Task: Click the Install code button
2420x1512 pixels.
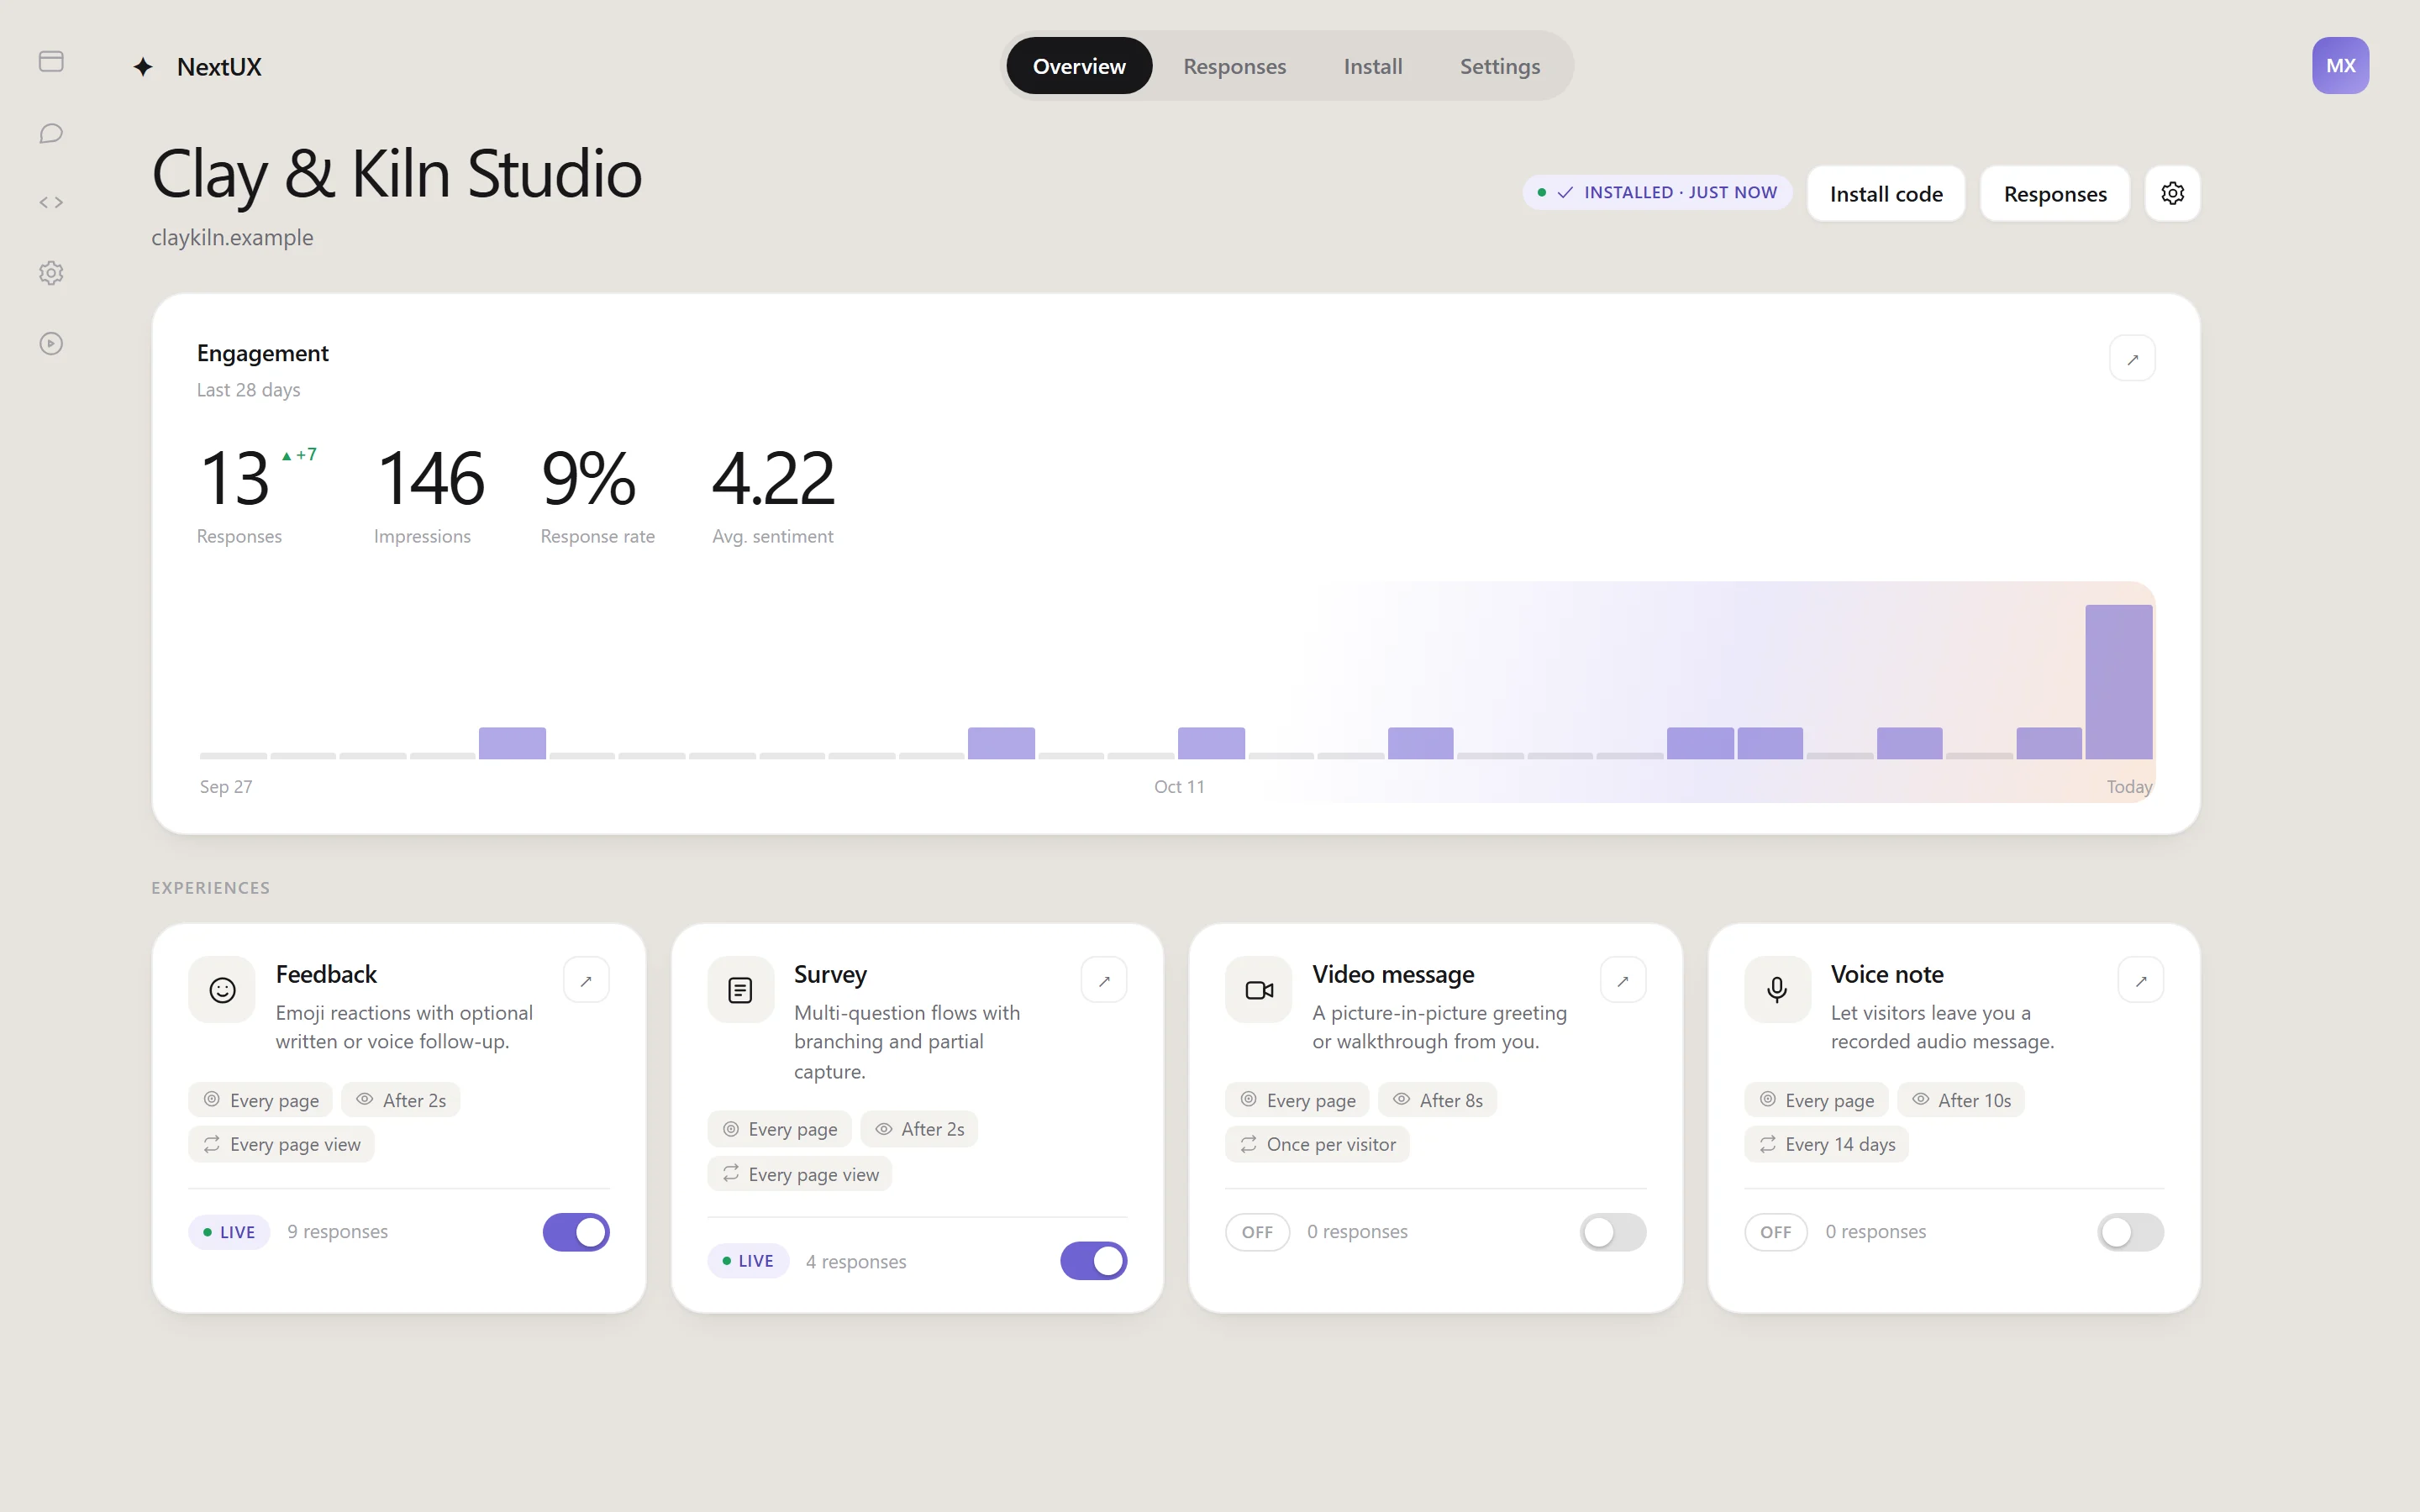Action: pyautogui.click(x=1886, y=193)
